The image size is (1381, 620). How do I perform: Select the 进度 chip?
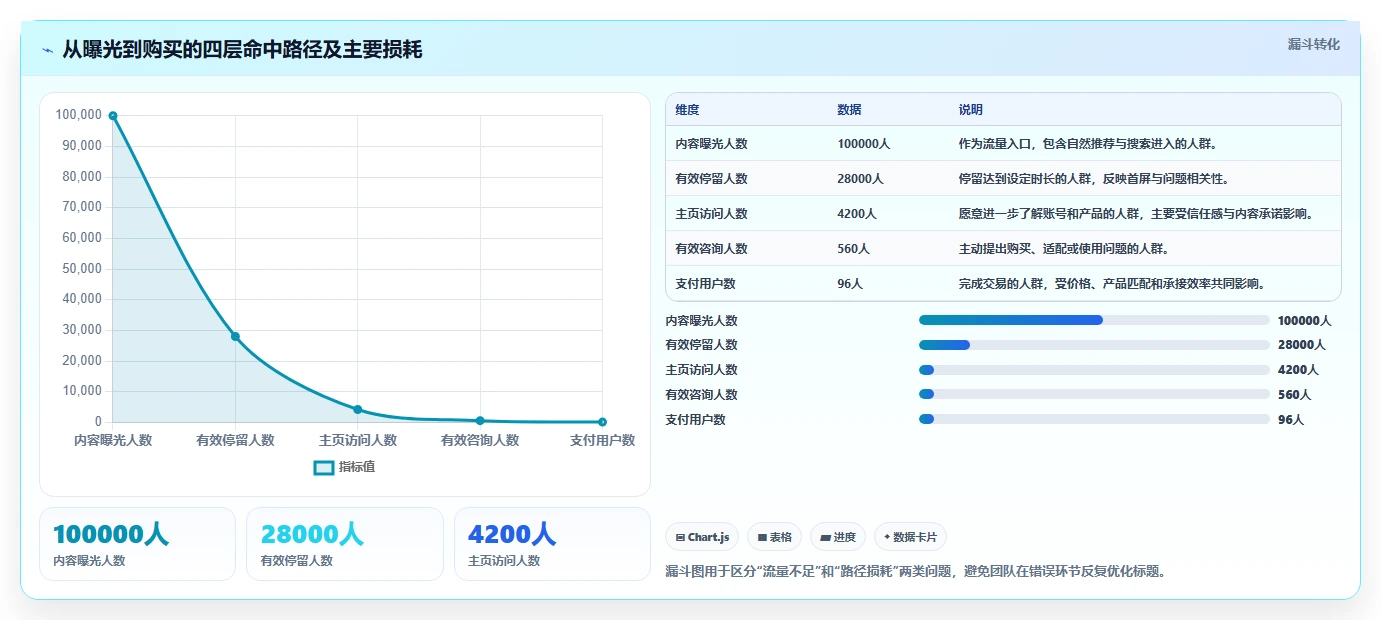click(838, 537)
